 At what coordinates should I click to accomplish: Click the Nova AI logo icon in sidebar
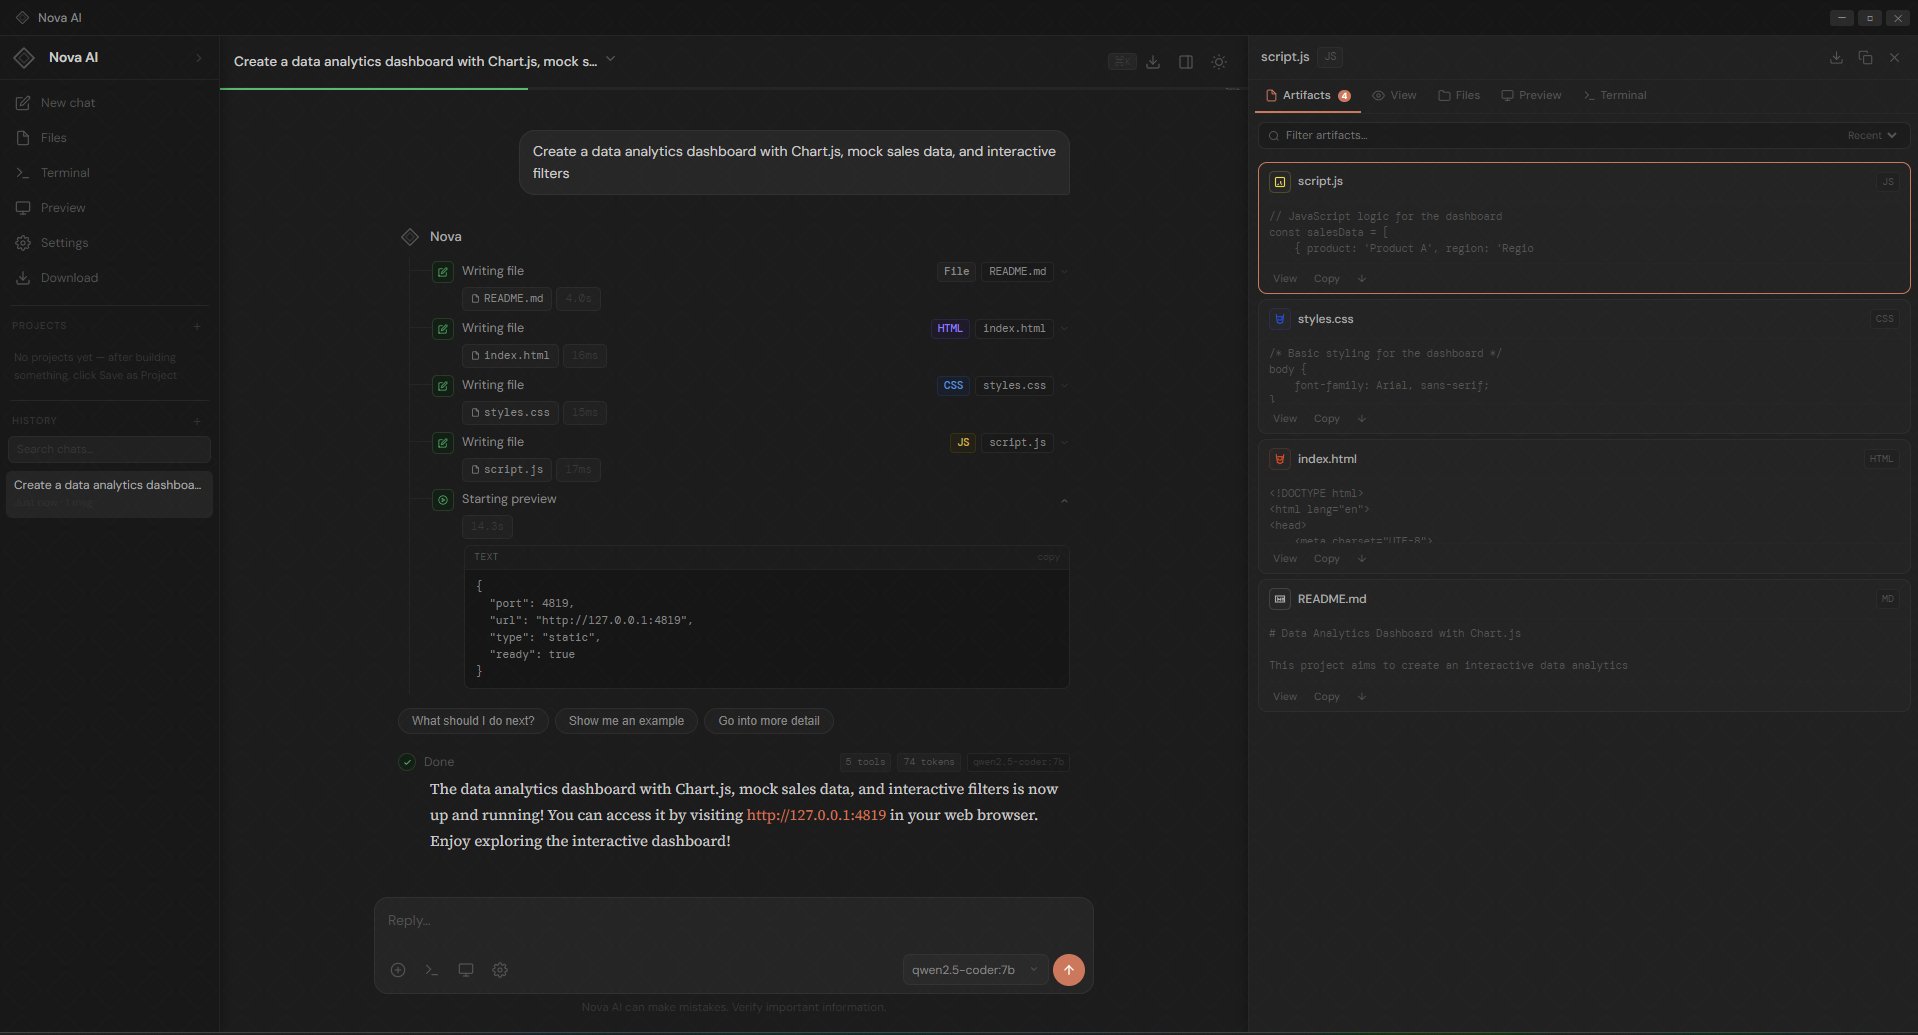[24, 58]
